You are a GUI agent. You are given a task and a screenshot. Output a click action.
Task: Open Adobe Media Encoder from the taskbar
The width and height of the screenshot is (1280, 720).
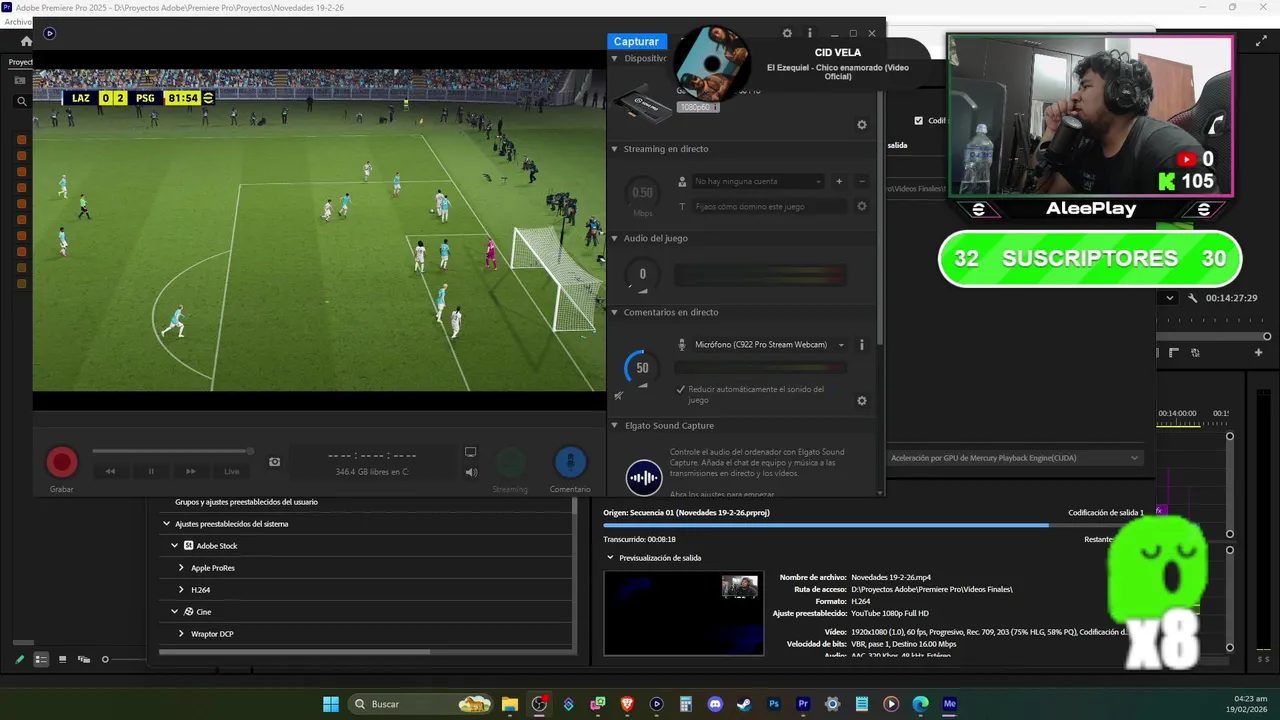(950, 704)
